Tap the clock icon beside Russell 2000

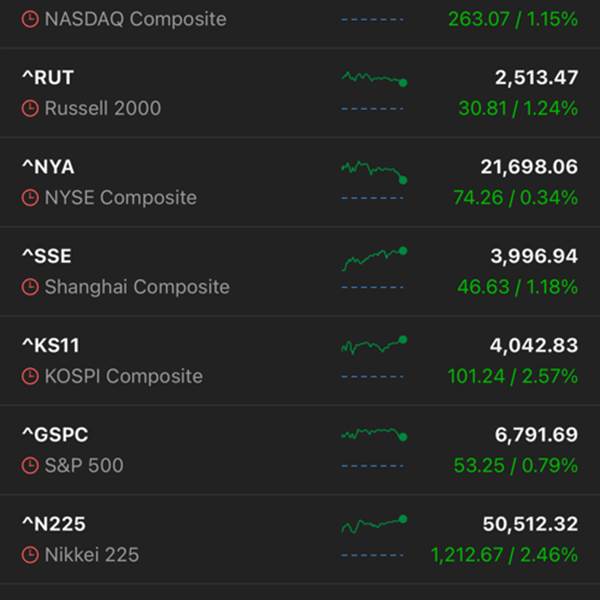coord(31,108)
